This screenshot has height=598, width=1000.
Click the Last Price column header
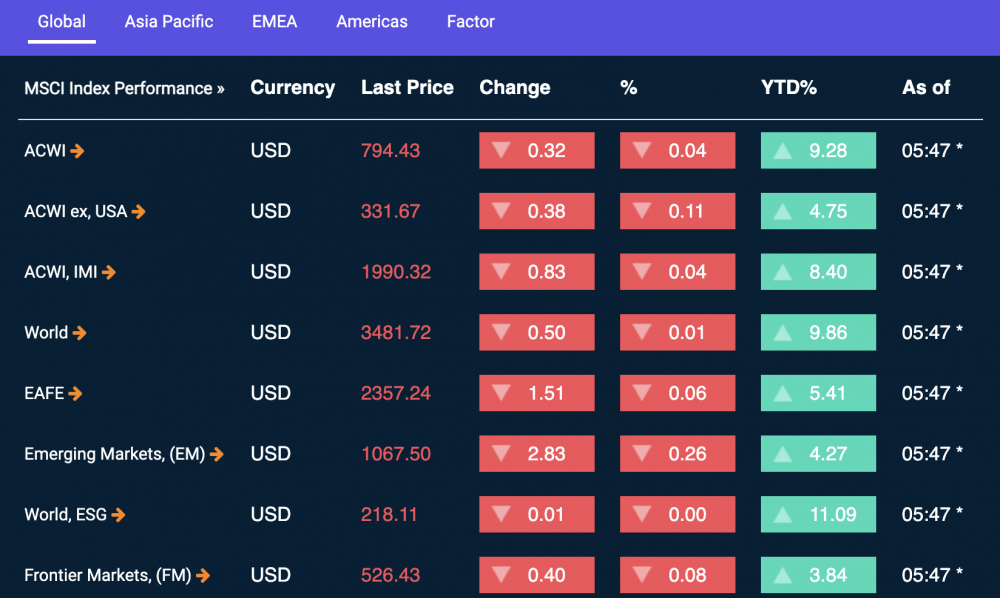click(x=408, y=87)
